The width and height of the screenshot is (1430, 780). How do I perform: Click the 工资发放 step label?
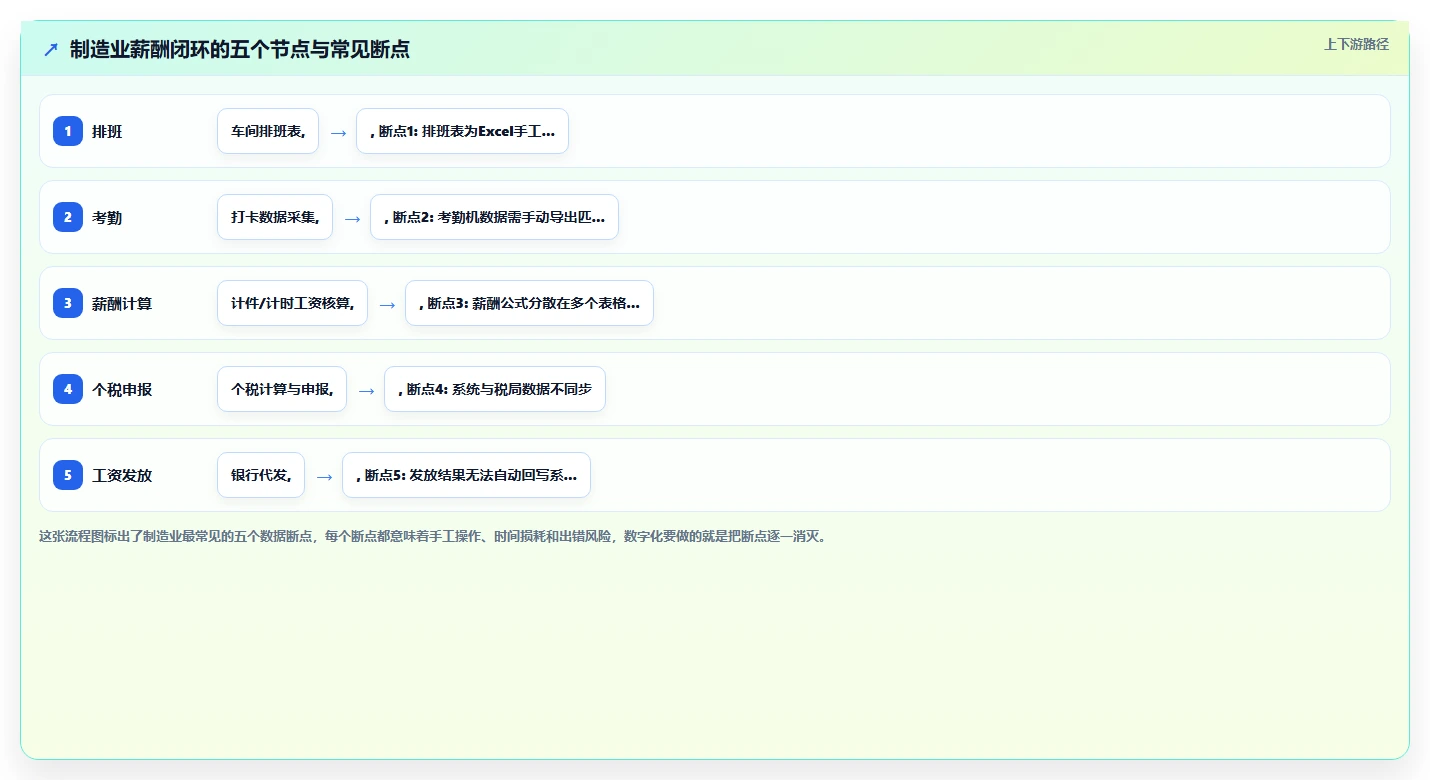tap(122, 475)
